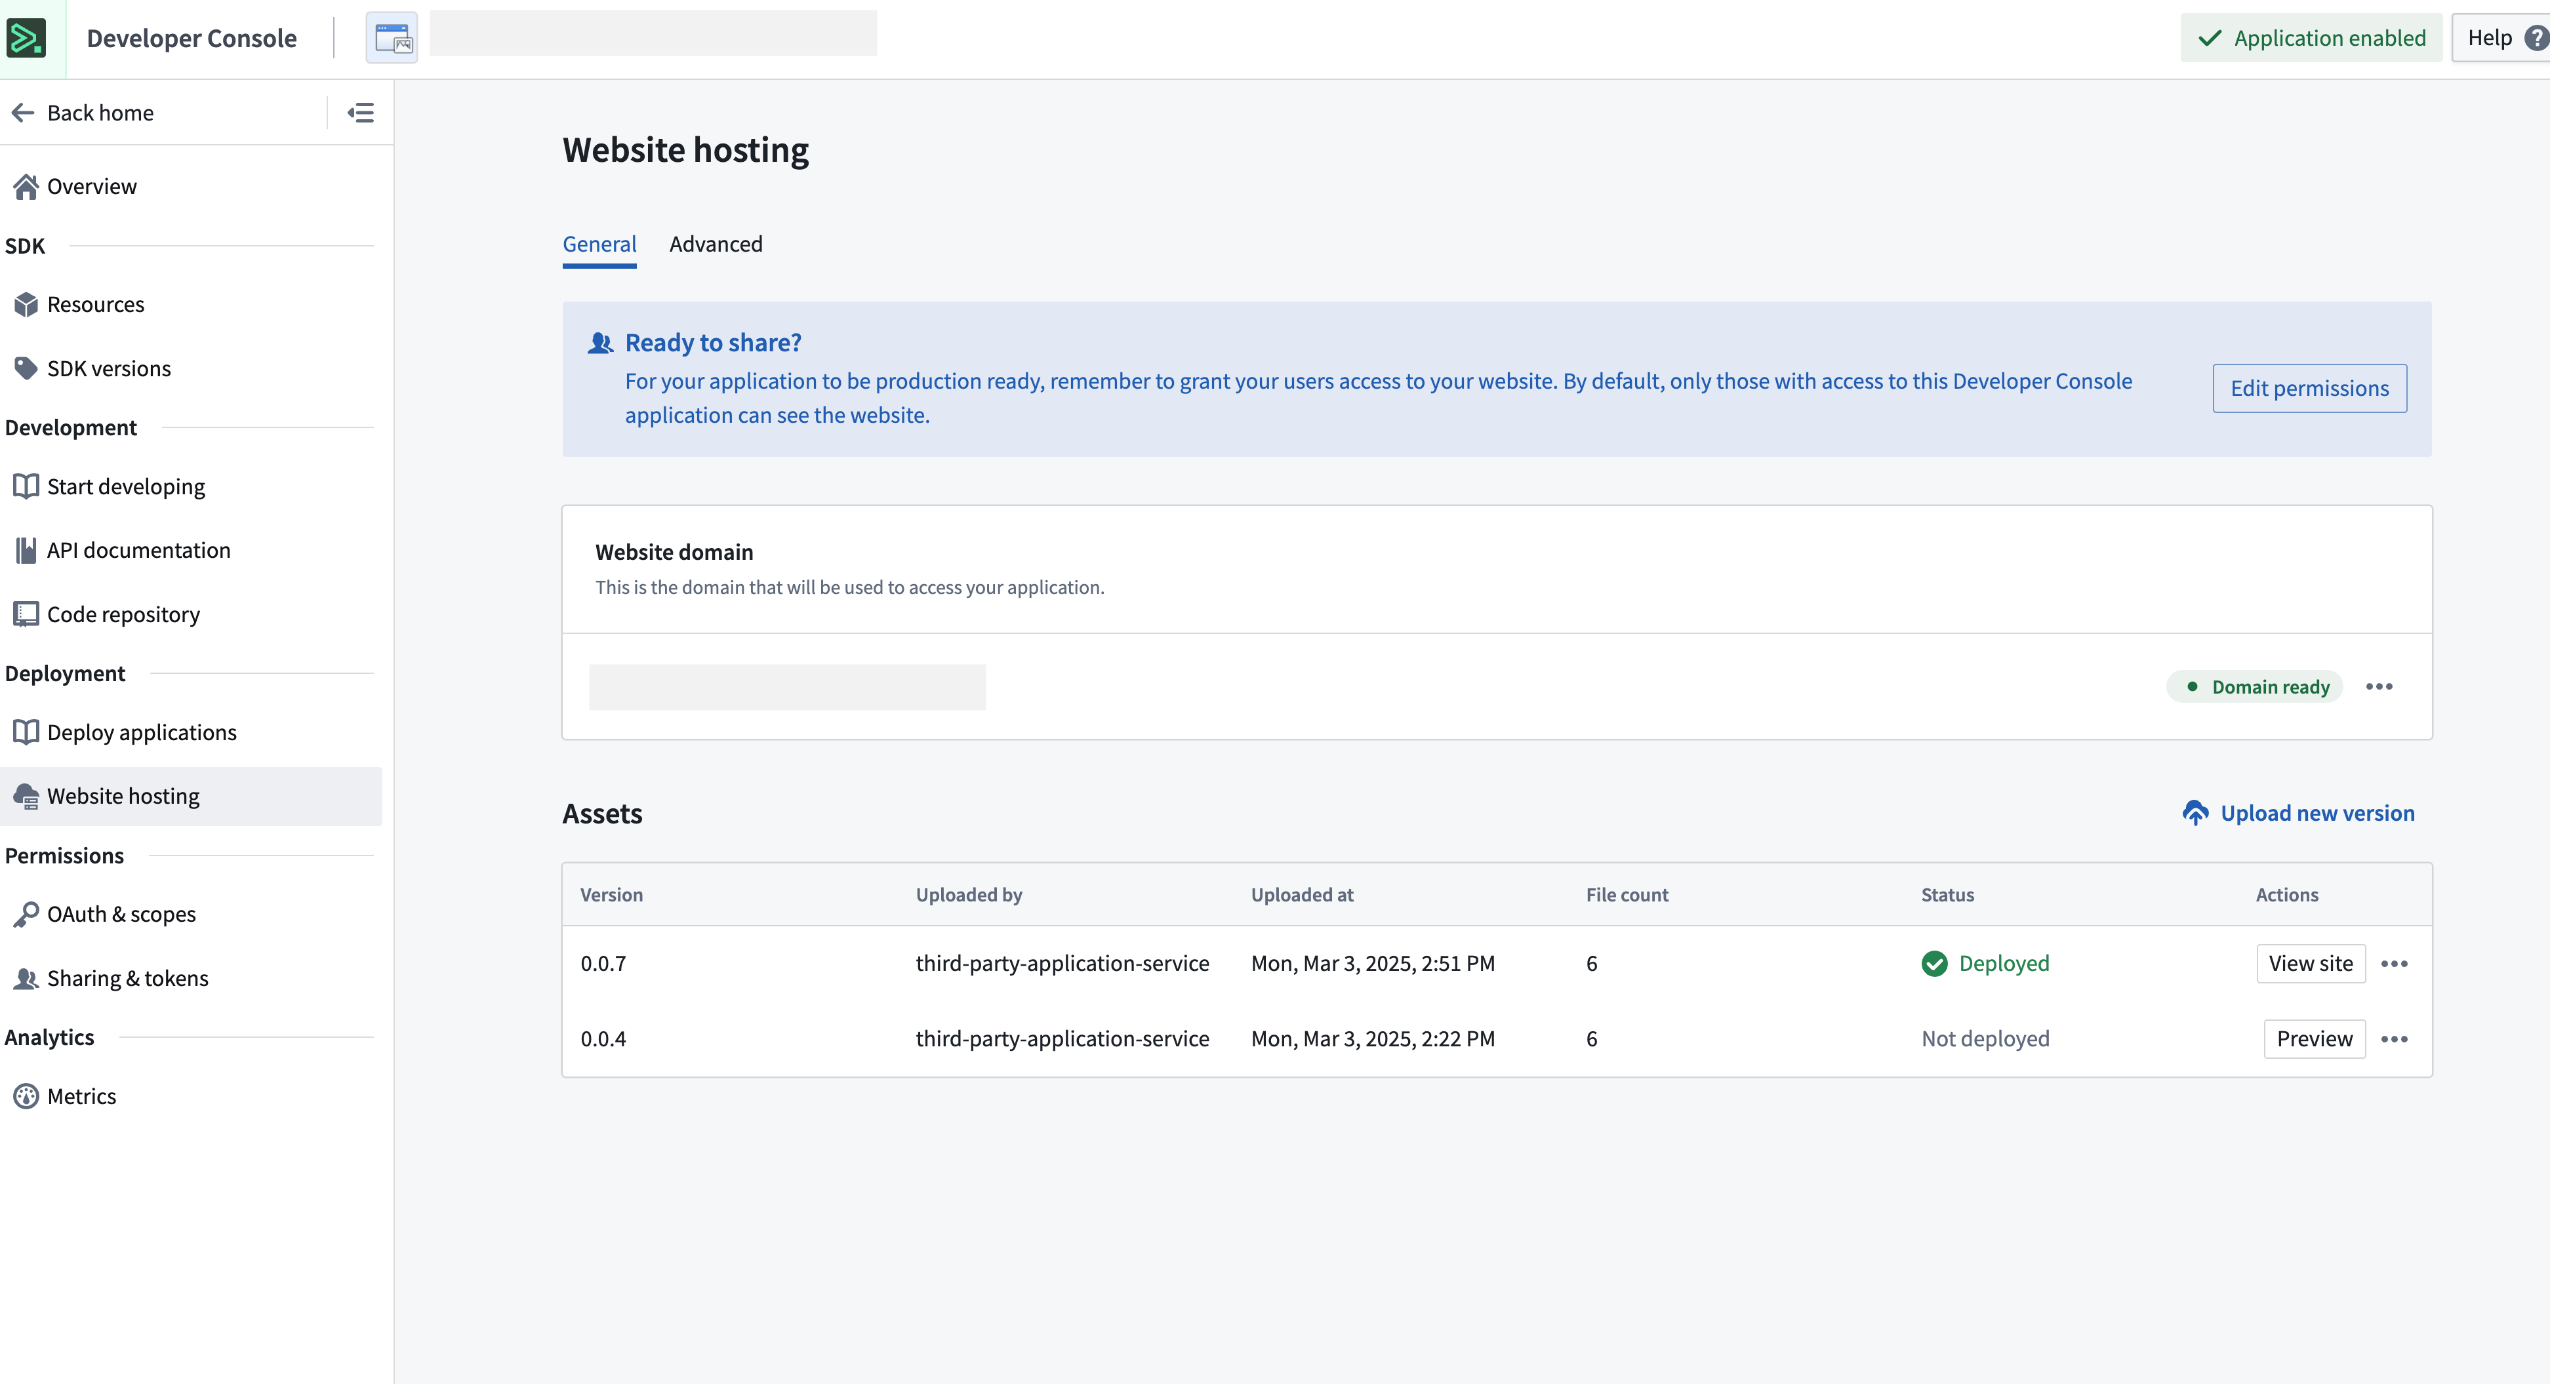This screenshot has width=2550, height=1384.
Task: Open the ellipsis menu for version 0.0.7
Action: 2395,963
